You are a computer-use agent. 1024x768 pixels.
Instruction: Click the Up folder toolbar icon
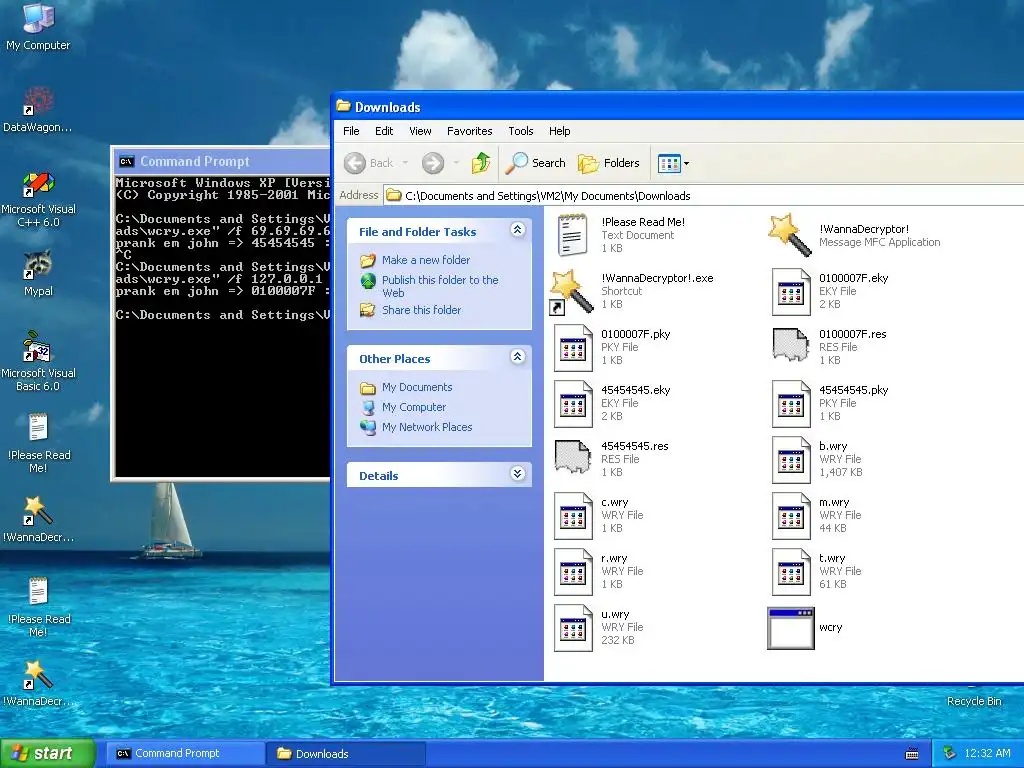[481, 163]
